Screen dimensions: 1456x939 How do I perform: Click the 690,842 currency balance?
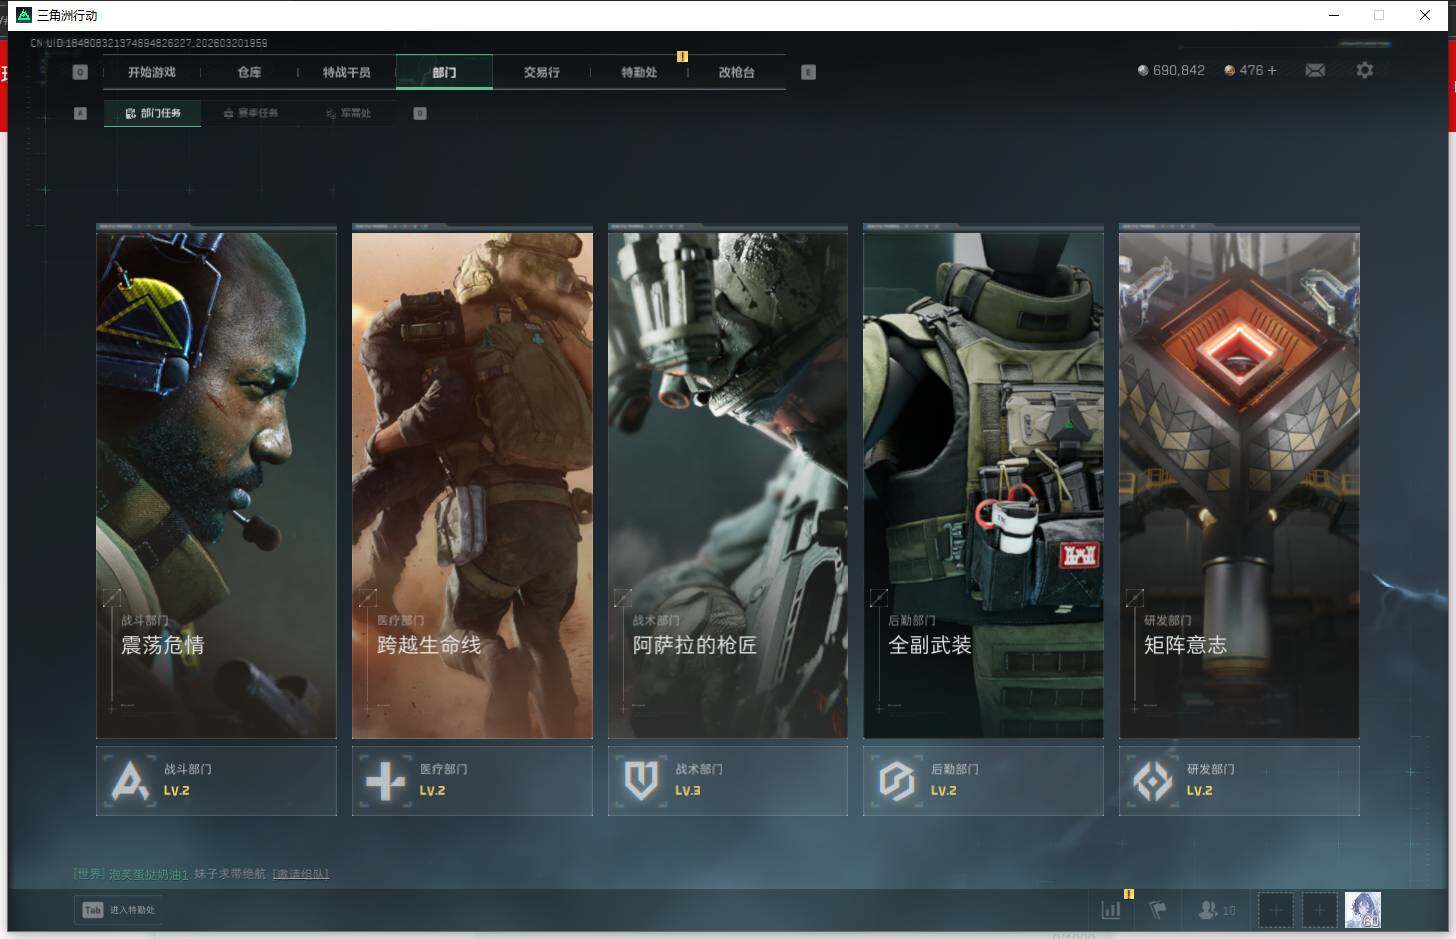coord(1179,70)
